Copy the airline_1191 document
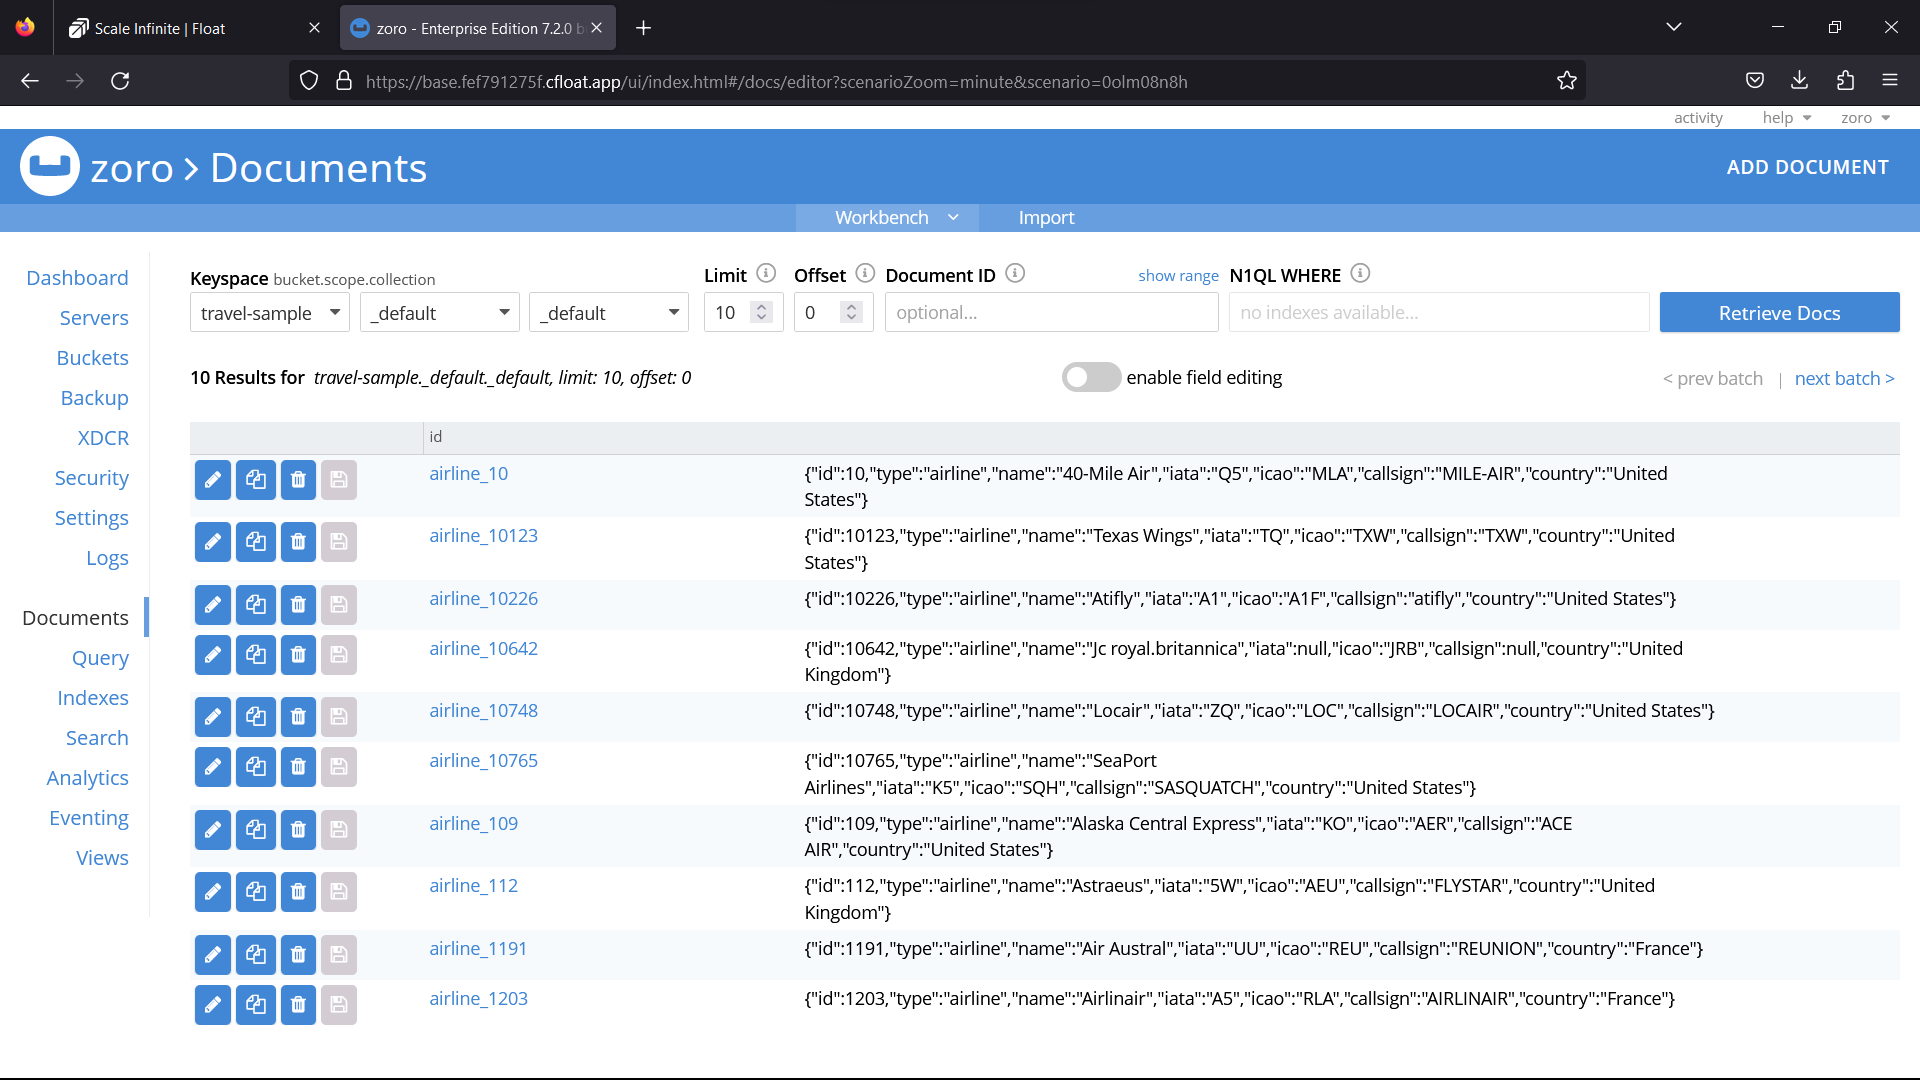The width and height of the screenshot is (1920, 1080). click(256, 955)
